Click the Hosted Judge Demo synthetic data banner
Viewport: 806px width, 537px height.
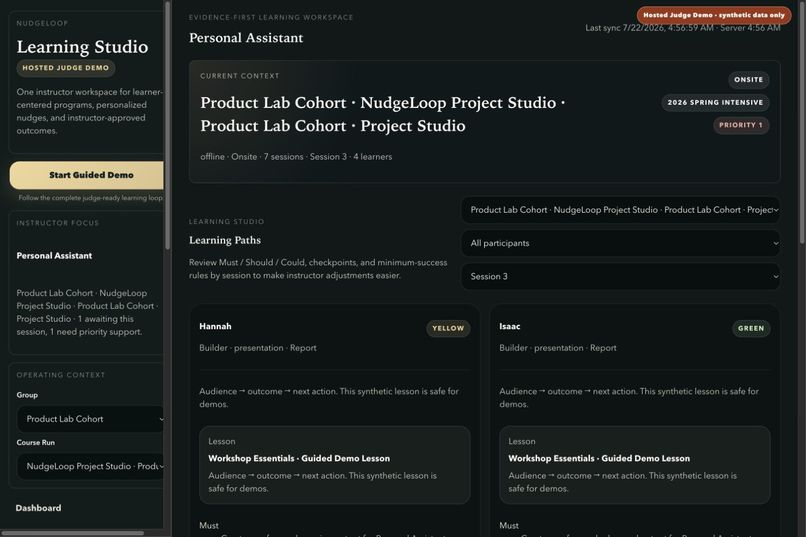(714, 15)
